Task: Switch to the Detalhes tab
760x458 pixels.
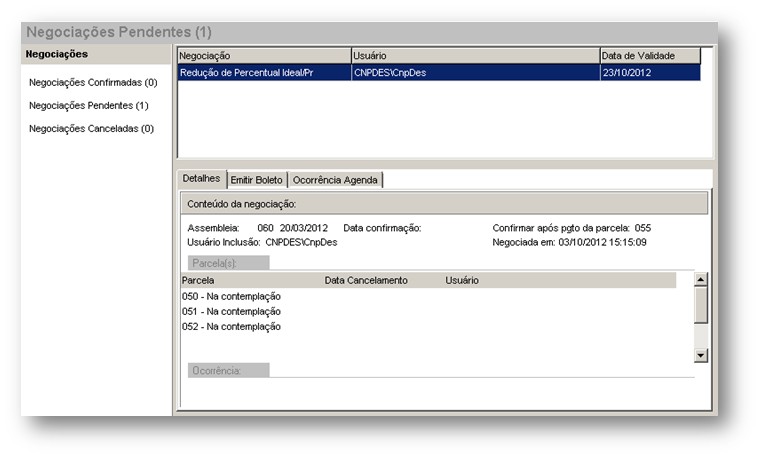Action: 201,178
